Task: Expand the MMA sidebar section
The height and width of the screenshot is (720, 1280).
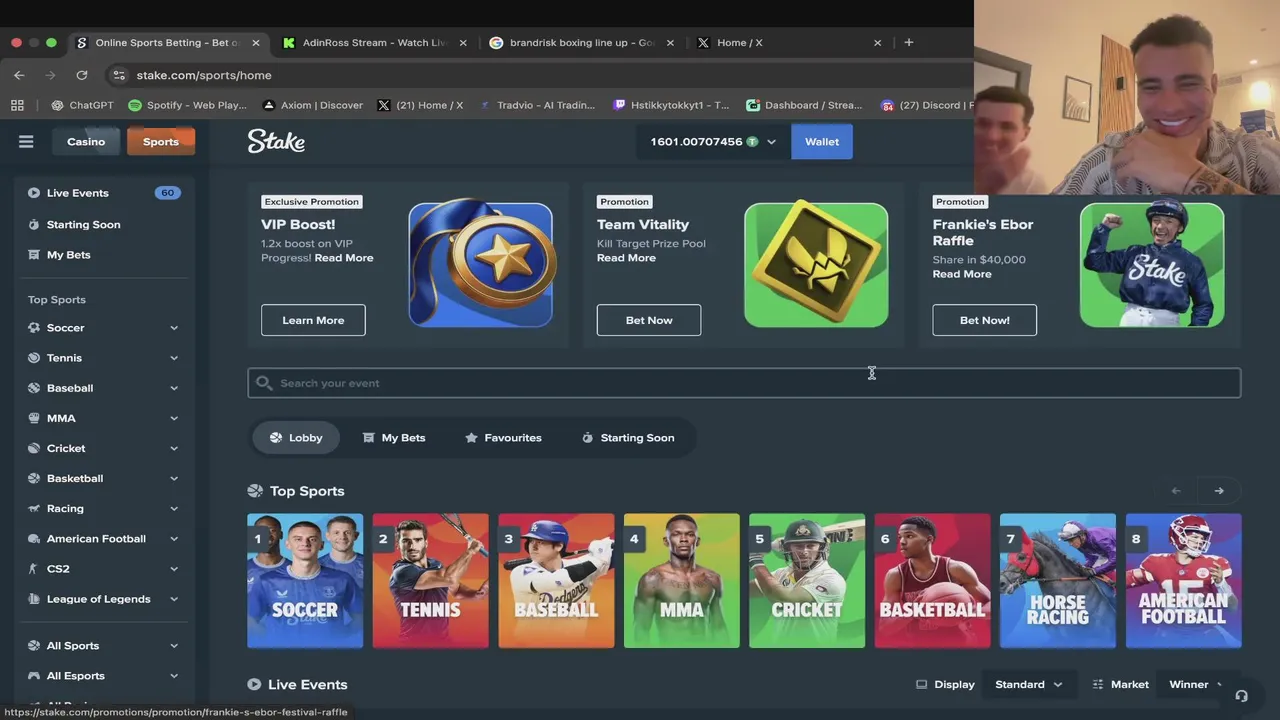Action: click(174, 418)
